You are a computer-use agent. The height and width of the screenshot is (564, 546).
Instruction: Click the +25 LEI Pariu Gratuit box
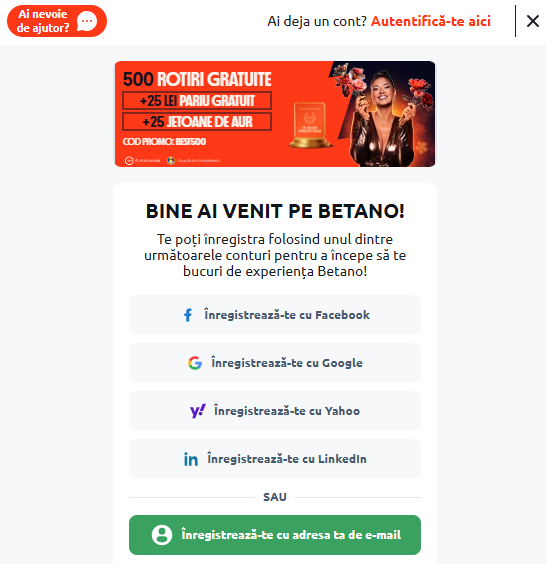[x=197, y=101]
